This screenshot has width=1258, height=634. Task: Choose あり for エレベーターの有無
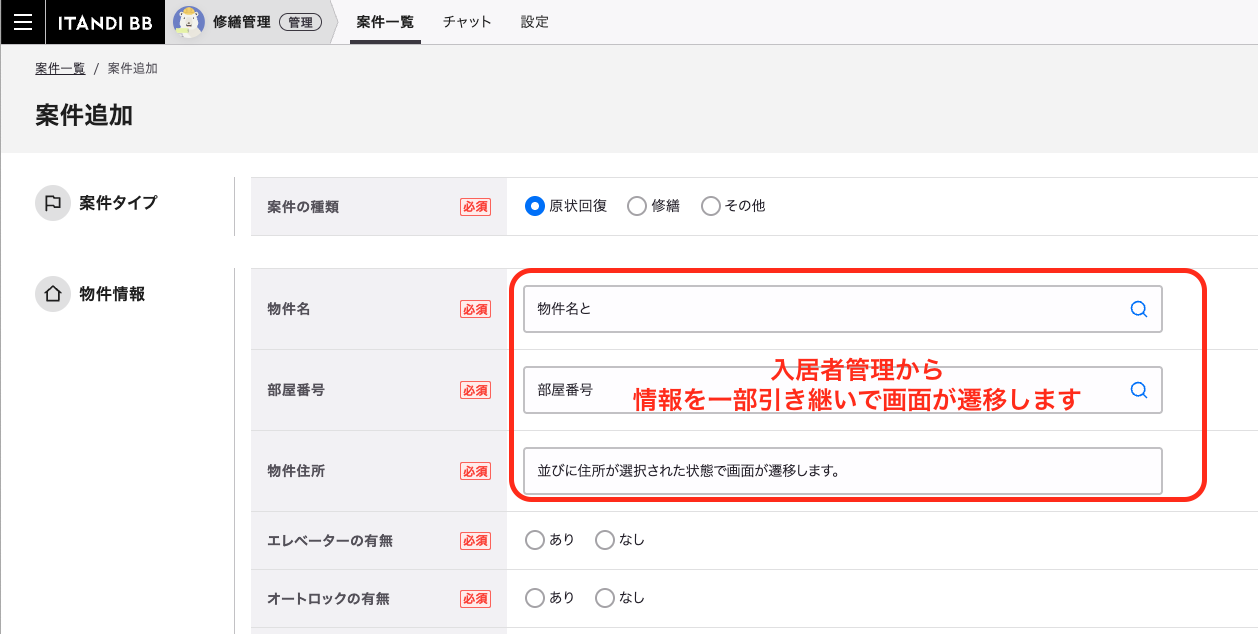point(534,540)
